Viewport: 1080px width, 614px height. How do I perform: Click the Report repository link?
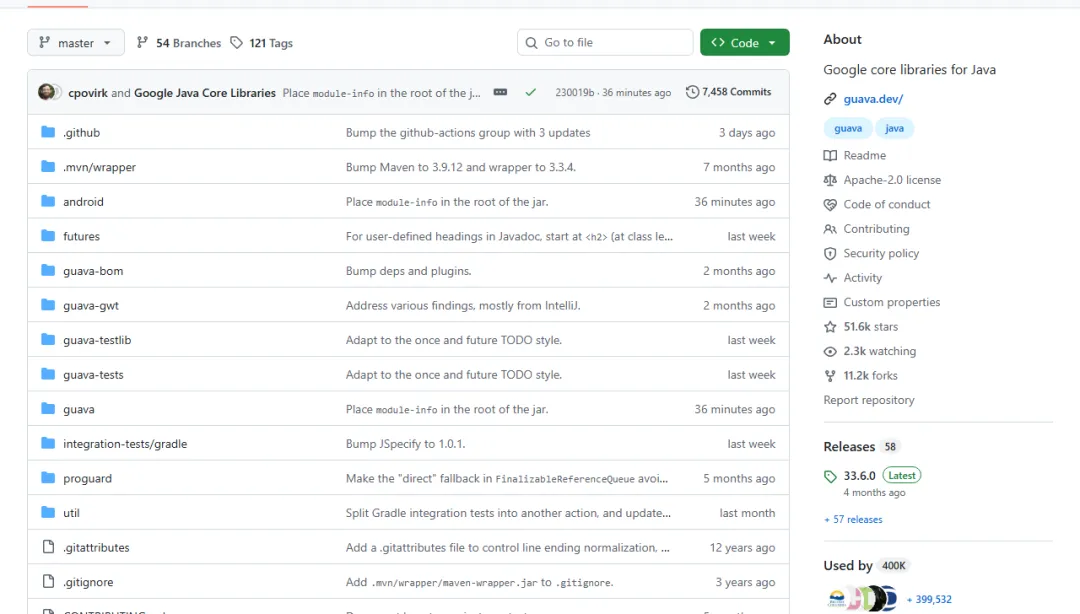[x=869, y=400]
